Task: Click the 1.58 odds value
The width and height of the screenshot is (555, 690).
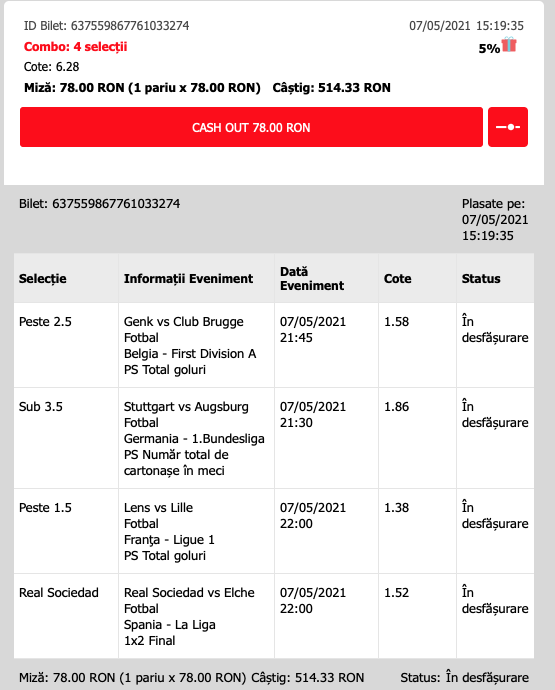Action: (x=397, y=322)
